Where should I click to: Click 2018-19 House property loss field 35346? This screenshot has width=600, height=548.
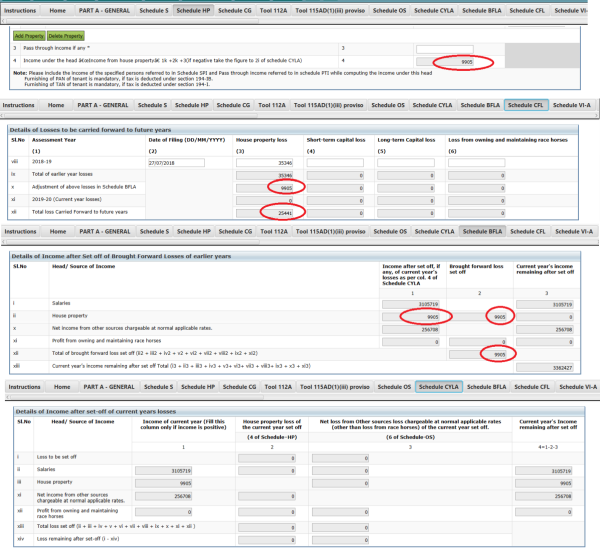pos(264,163)
